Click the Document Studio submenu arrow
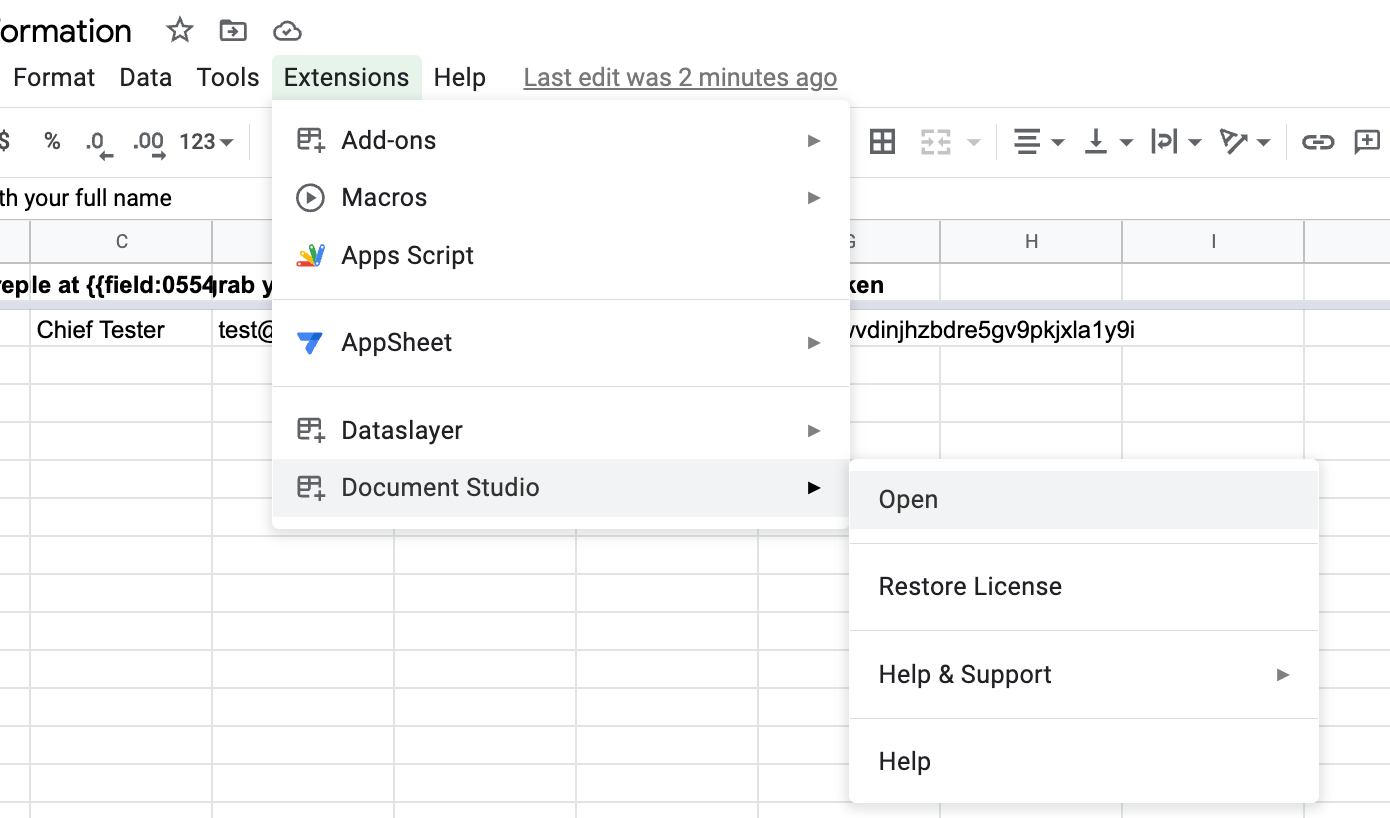 tap(814, 488)
